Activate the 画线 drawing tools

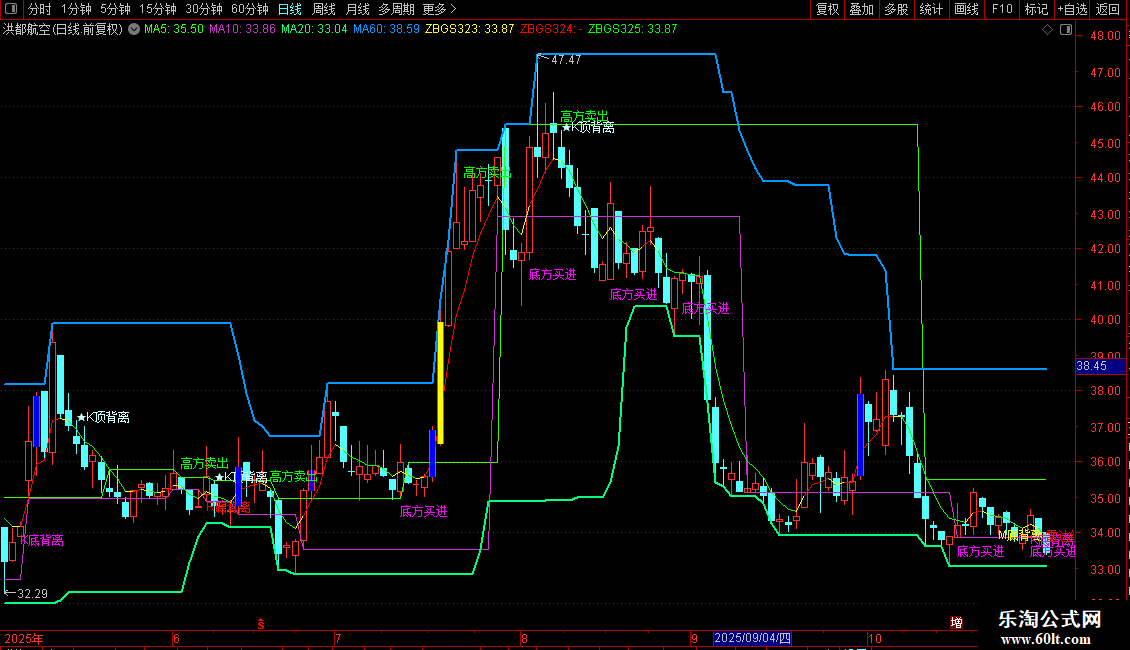click(966, 9)
